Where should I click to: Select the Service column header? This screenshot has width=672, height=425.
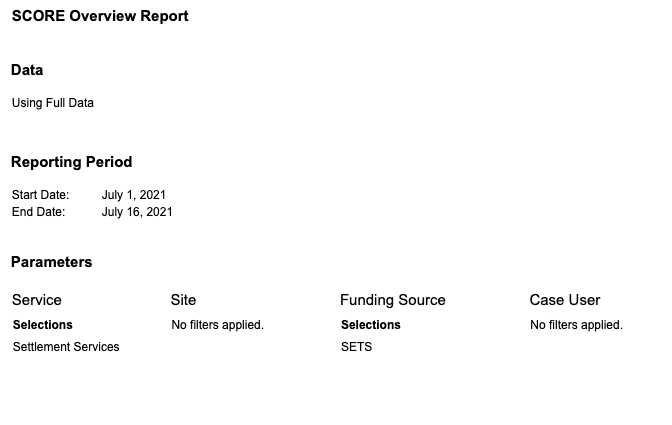[x=37, y=300]
